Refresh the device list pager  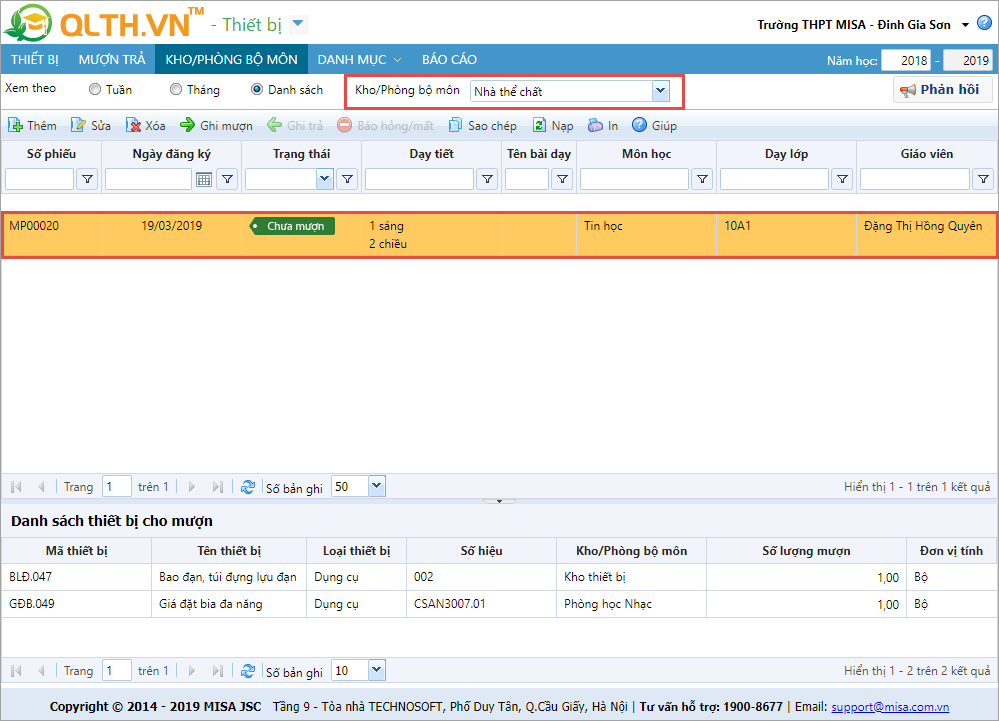(x=248, y=671)
